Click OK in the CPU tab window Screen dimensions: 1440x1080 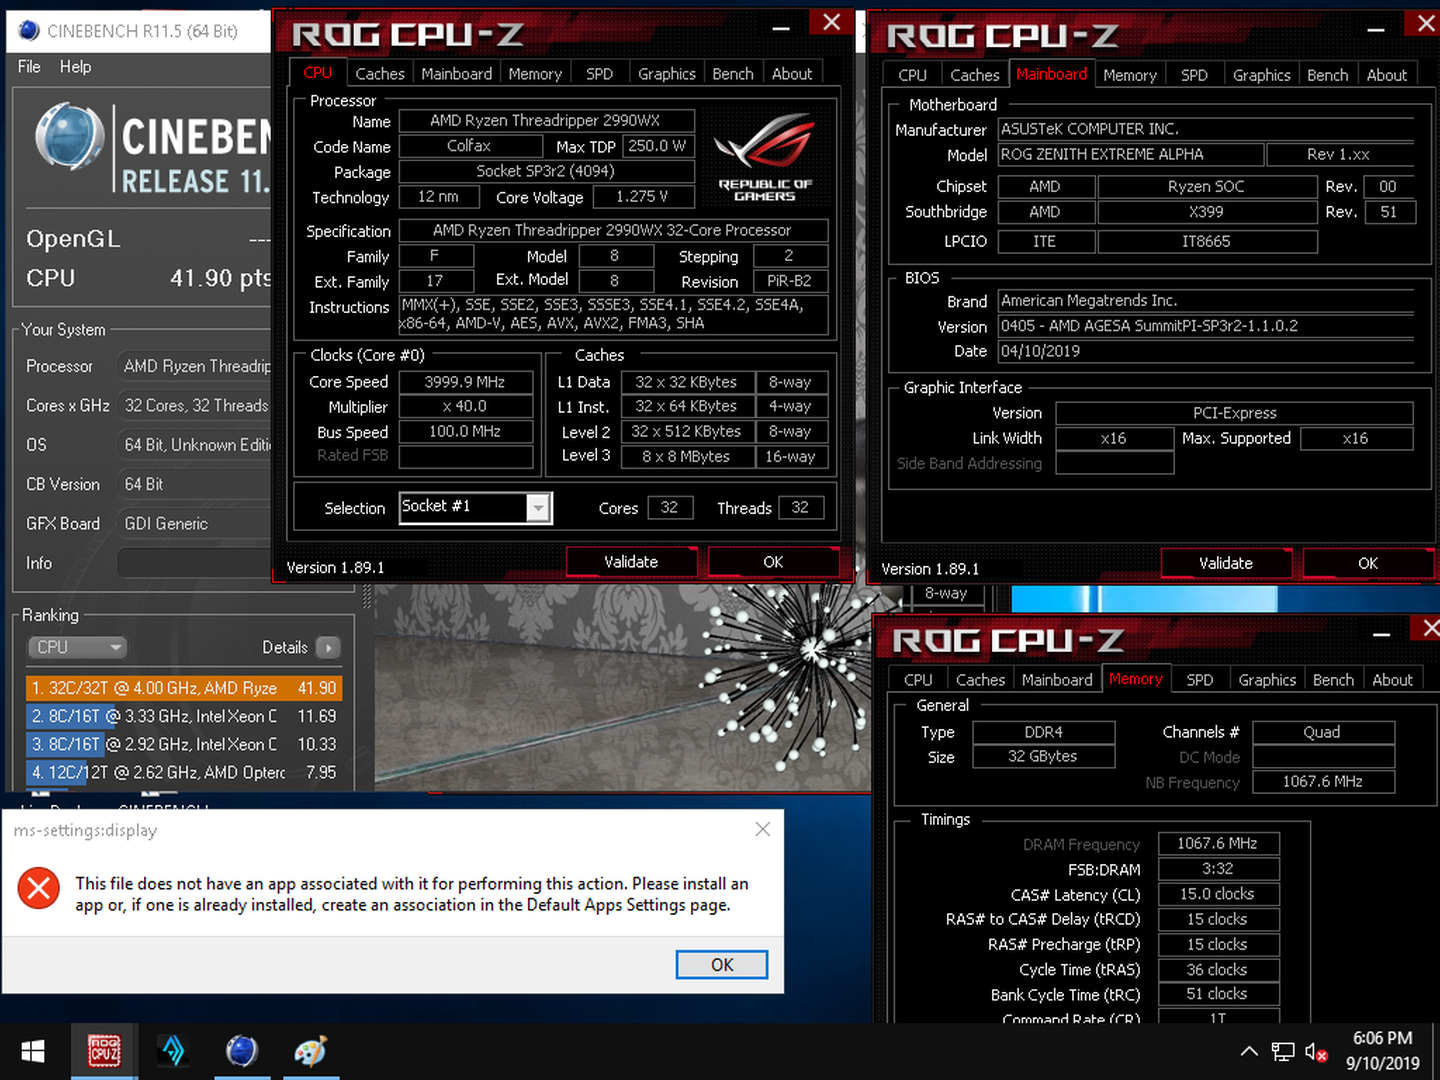coord(773,562)
